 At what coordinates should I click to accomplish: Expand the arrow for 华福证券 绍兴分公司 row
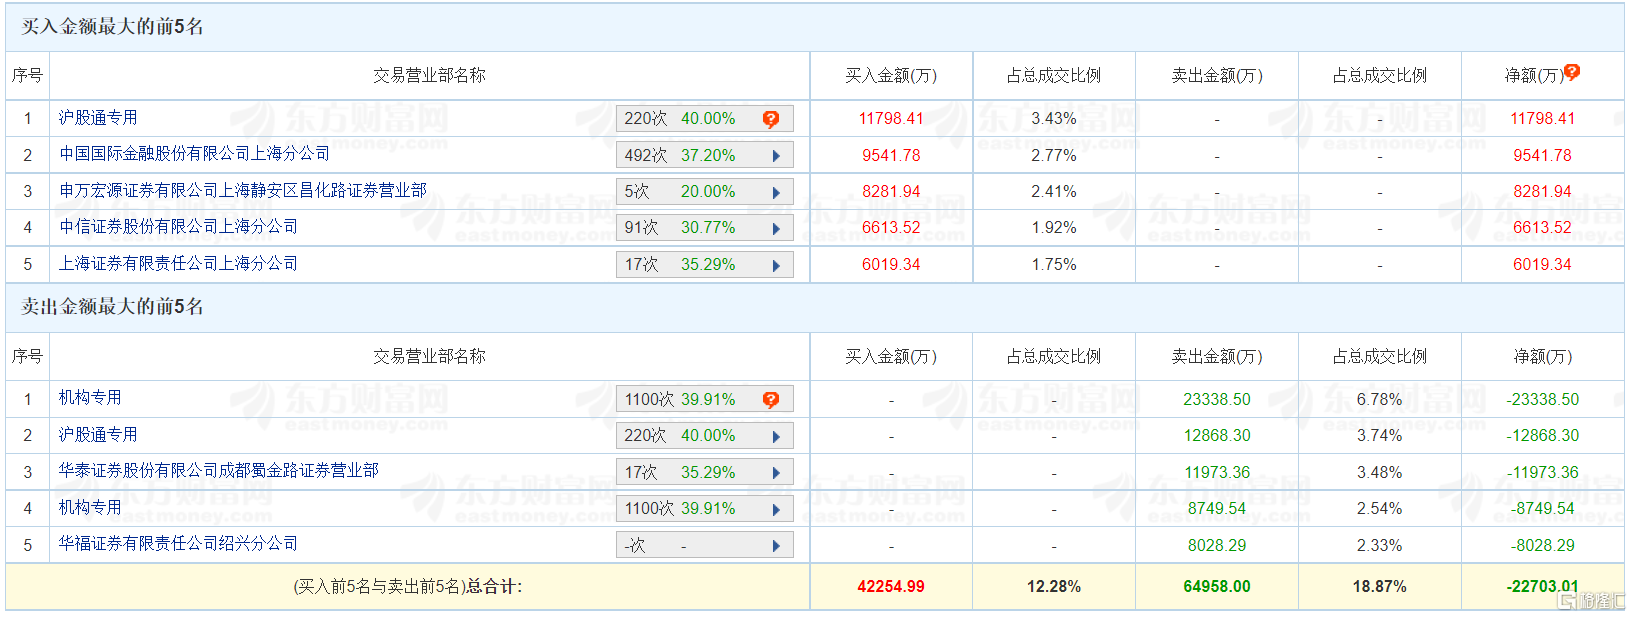click(x=776, y=546)
